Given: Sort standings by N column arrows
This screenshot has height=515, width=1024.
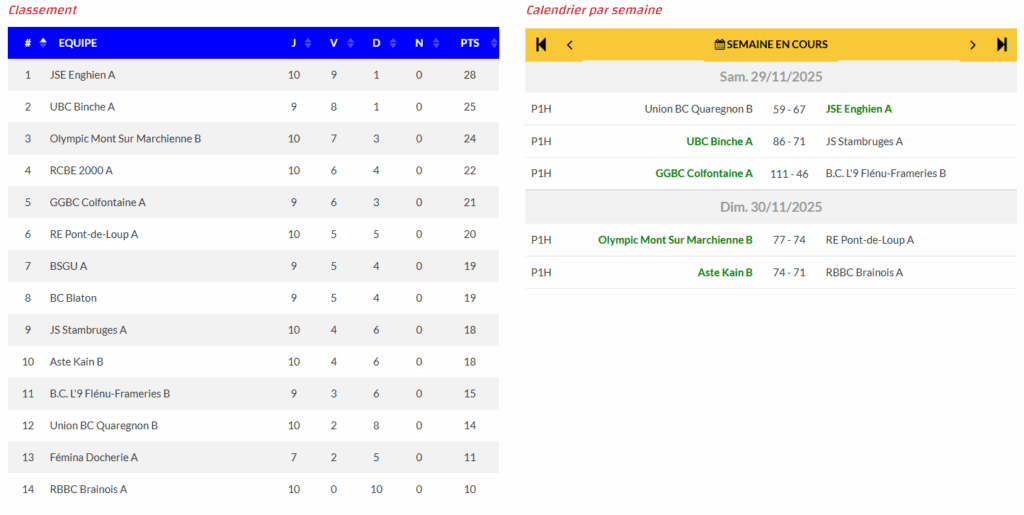Looking at the screenshot, I should click(x=434, y=43).
